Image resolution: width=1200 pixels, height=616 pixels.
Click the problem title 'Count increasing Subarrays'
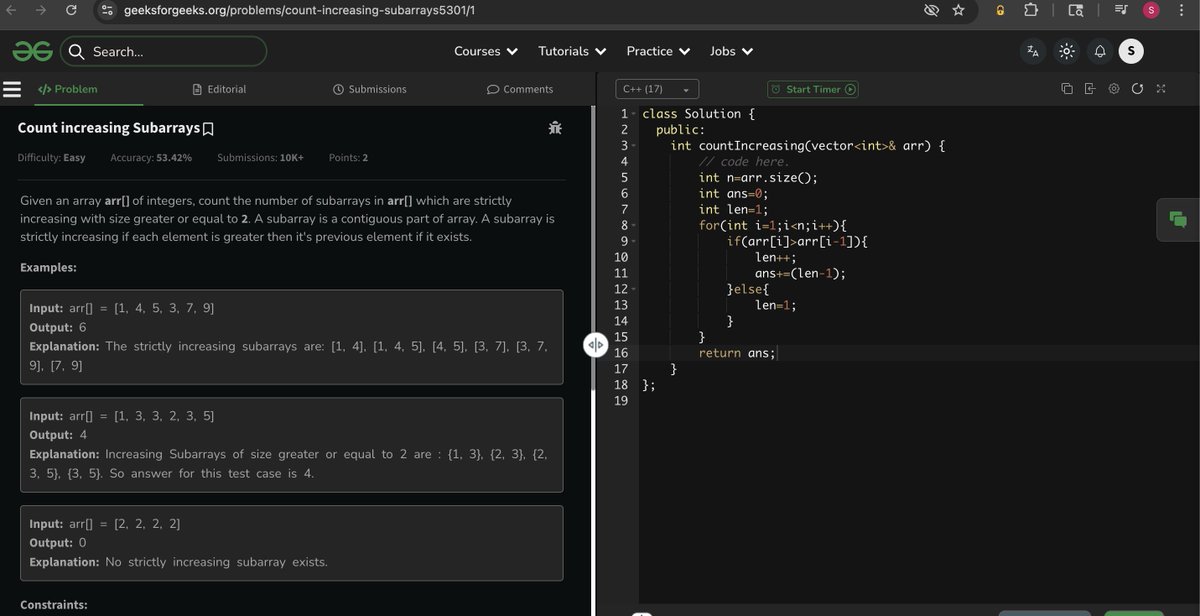(108, 128)
